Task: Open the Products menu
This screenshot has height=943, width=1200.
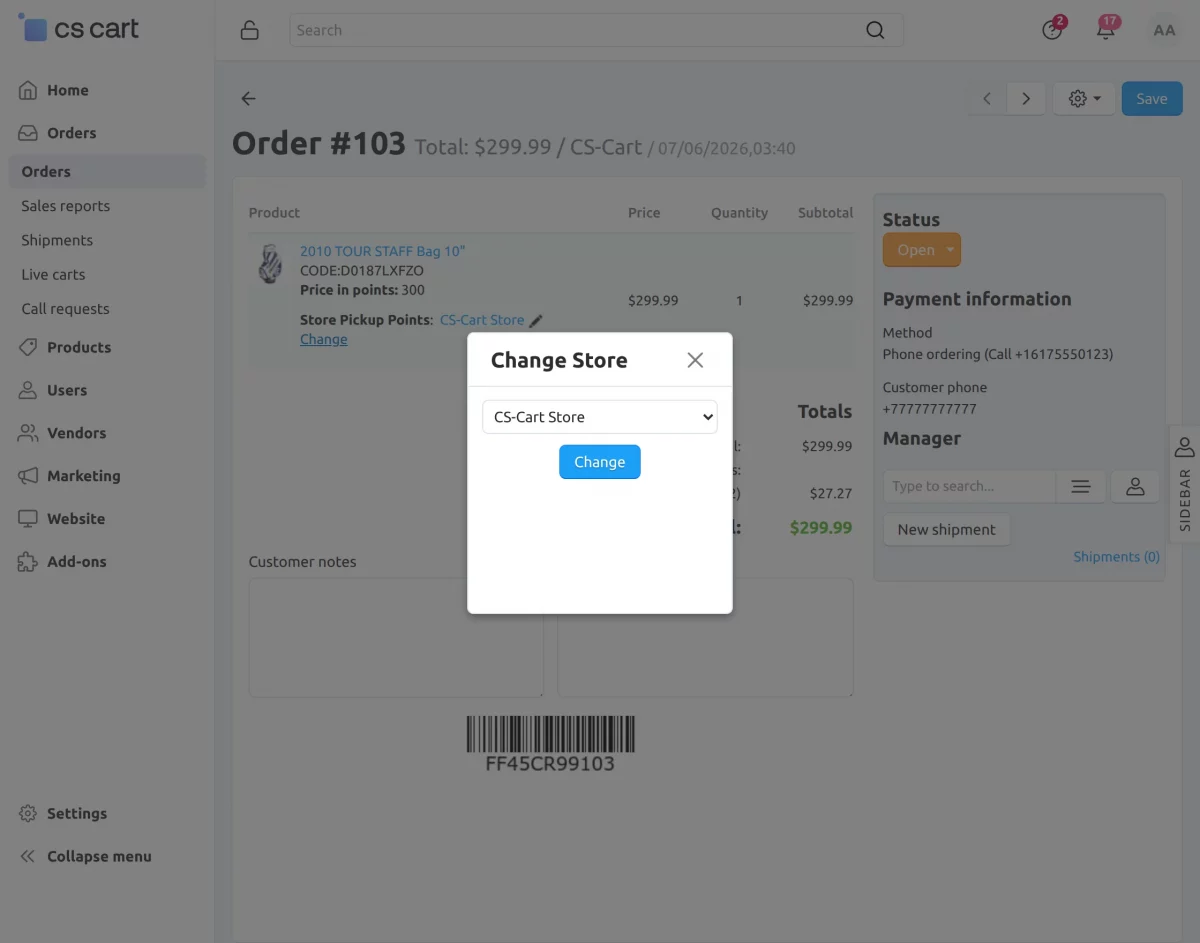Action: point(79,347)
